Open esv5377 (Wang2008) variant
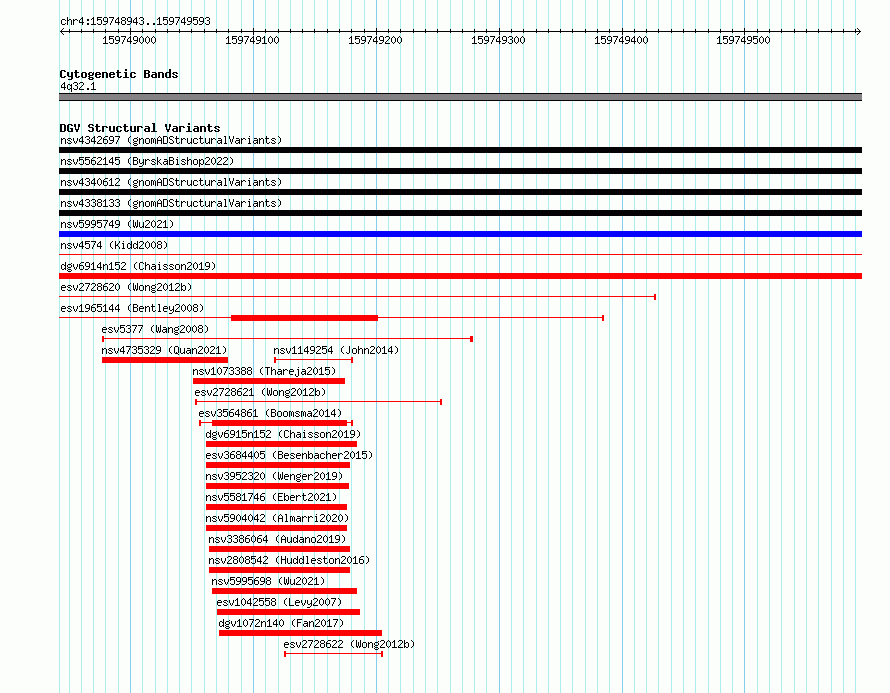The image size is (890, 693). click(x=155, y=329)
